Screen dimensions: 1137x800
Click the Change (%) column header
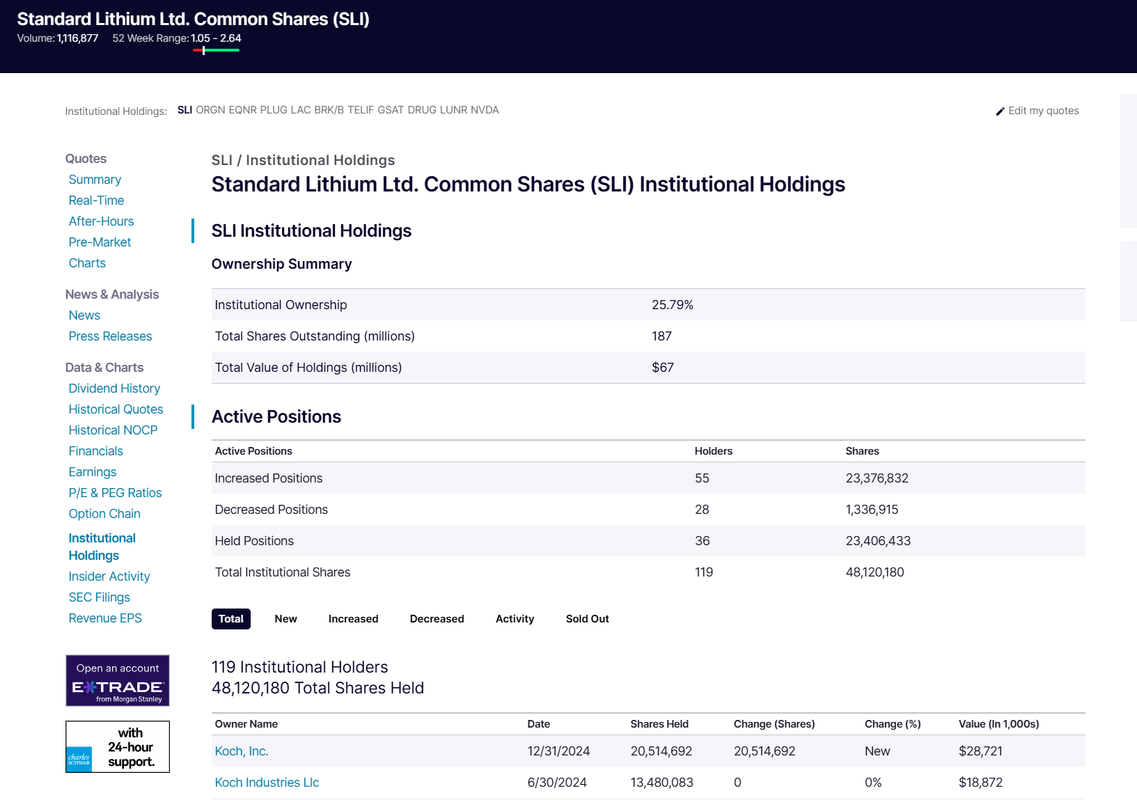point(893,724)
